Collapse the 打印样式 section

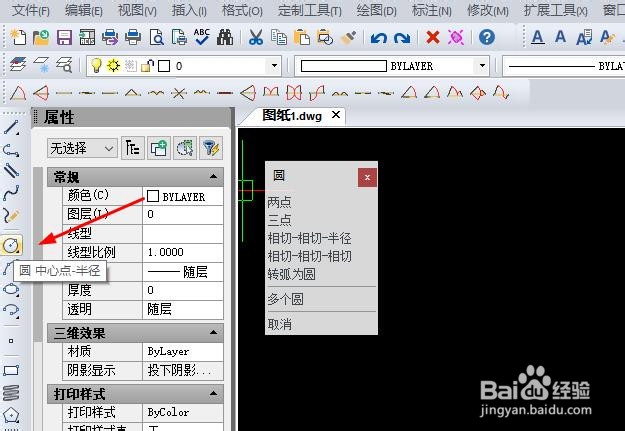coord(213,393)
